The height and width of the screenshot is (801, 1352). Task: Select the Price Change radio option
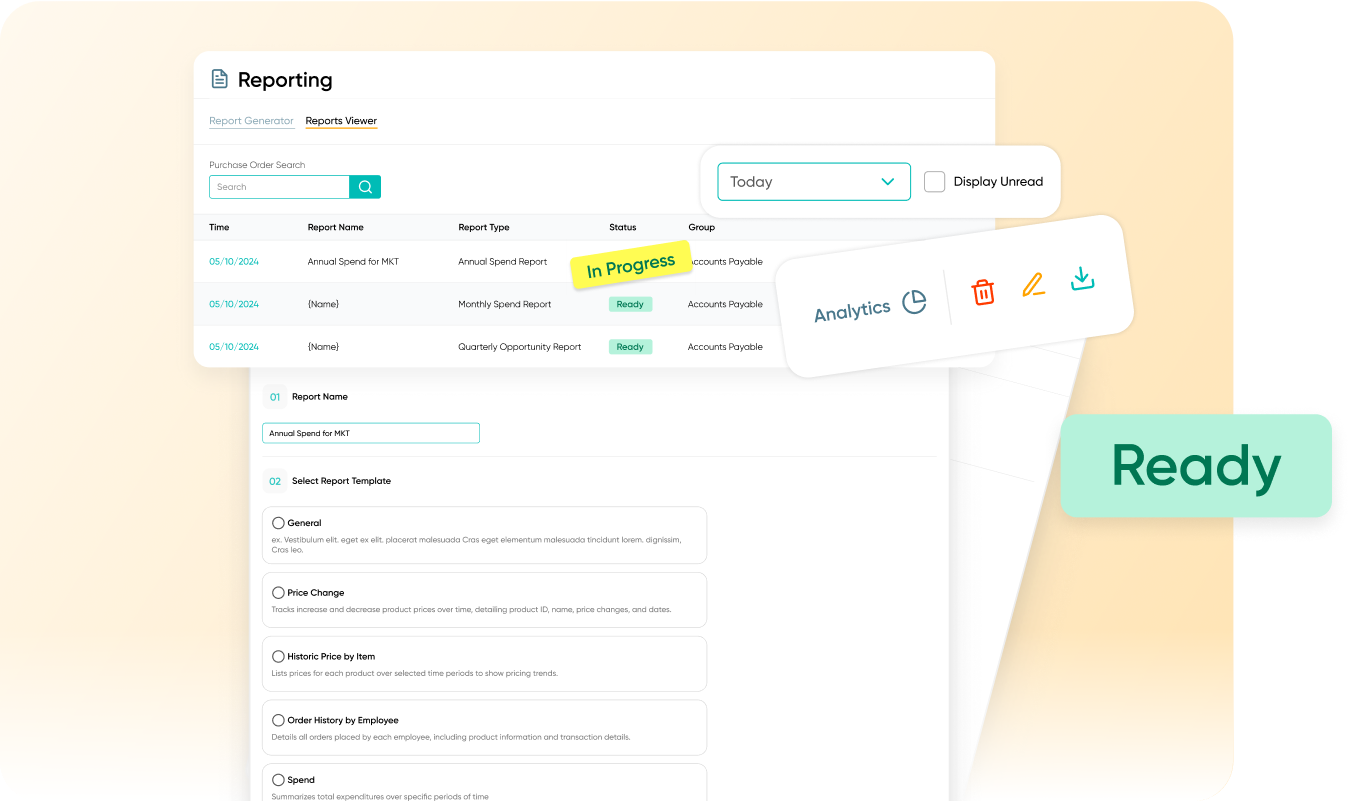(278, 593)
